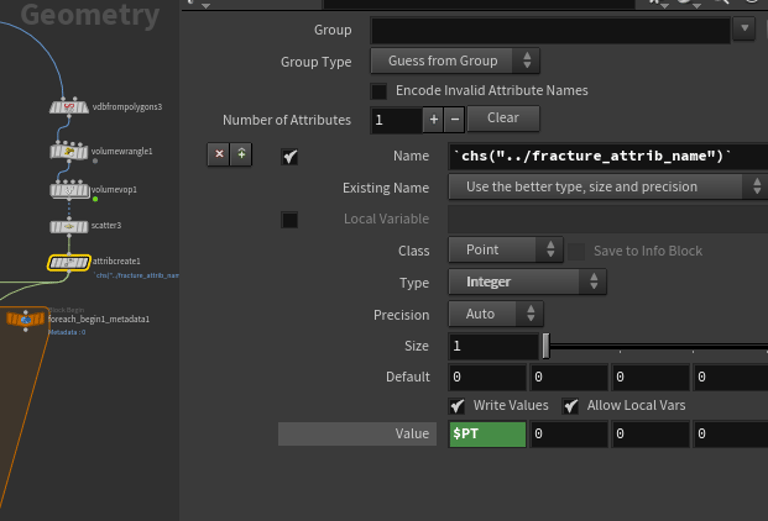Screen dimensions: 768x521
Task: Click the Existing Name parameter label
Action: click(385, 188)
